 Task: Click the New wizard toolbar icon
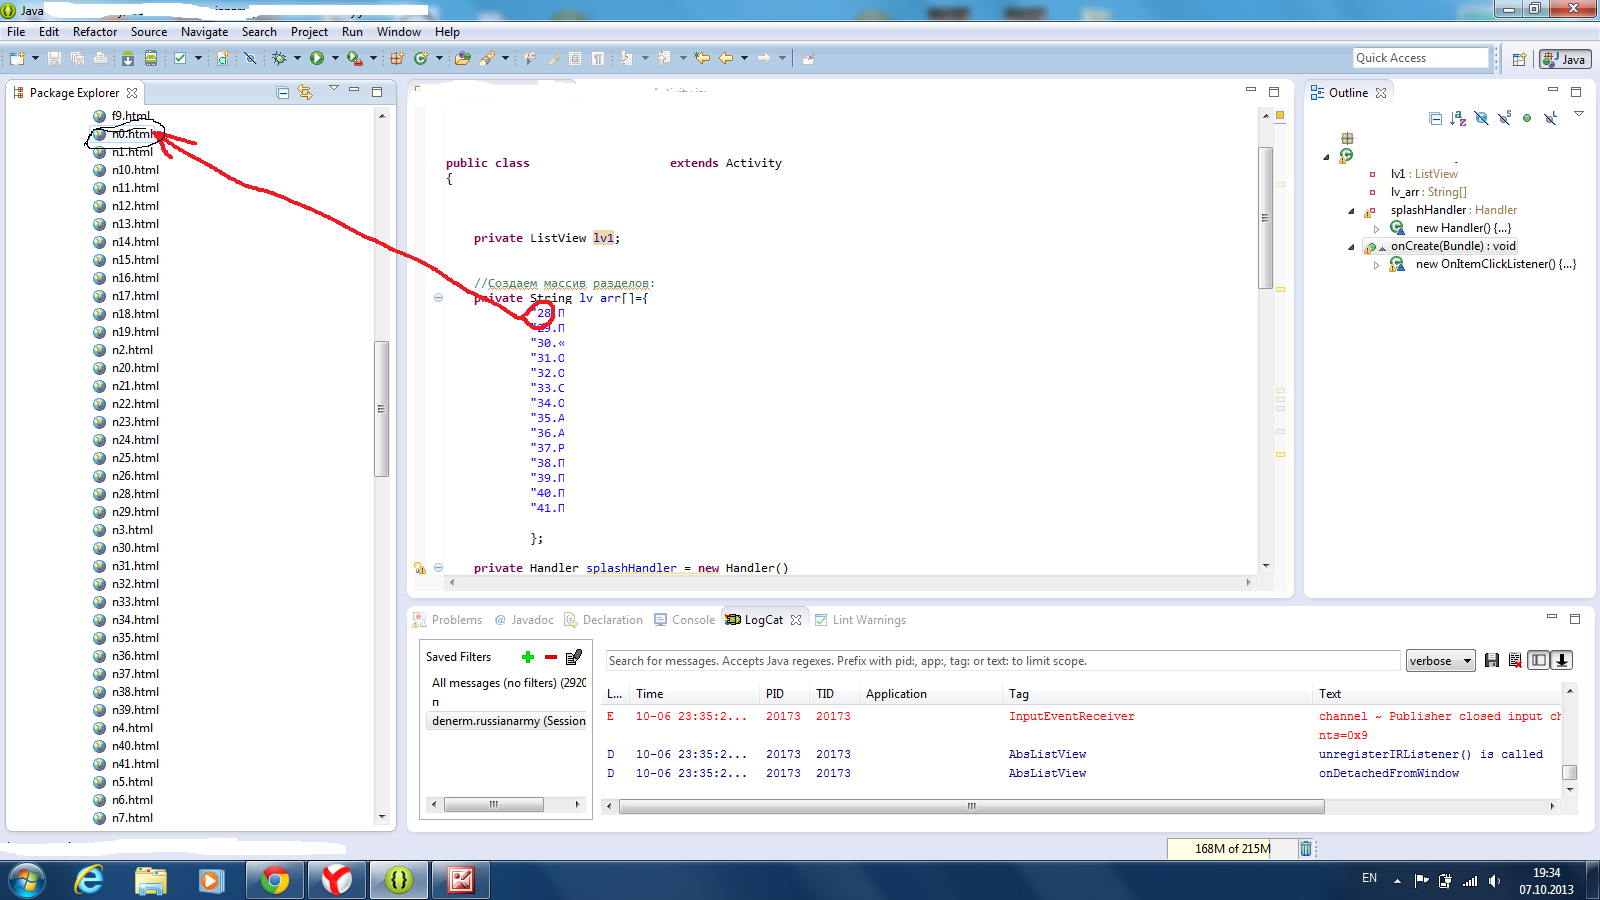(18, 59)
